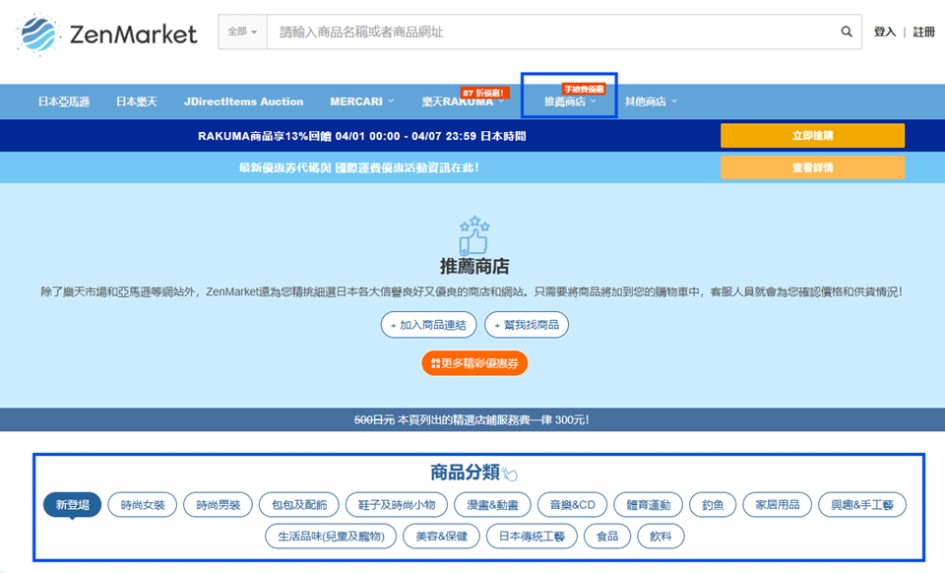Viewport: 945px width, 573px height.
Task: Select the 日本傳統工藝 category
Action: coord(532,536)
